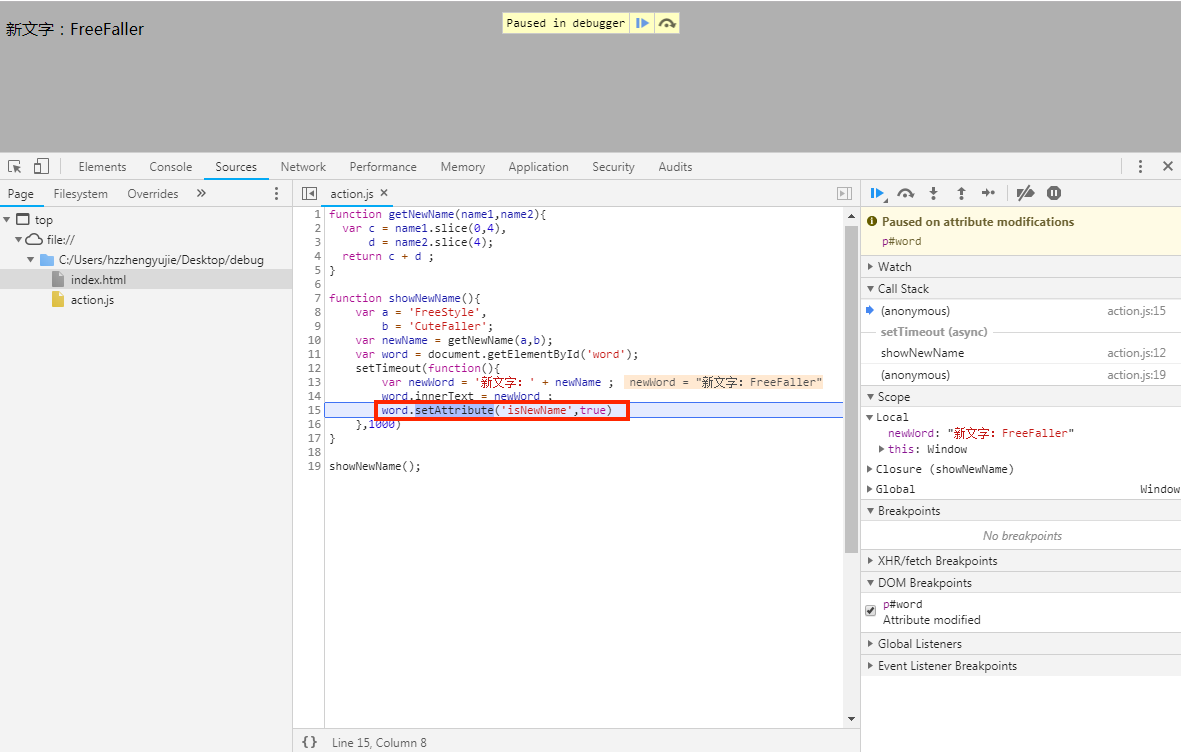Image resolution: width=1181 pixels, height=752 pixels.
Task: Expand Event Listener Breakpoints section
Action: [x=946, y=666]
